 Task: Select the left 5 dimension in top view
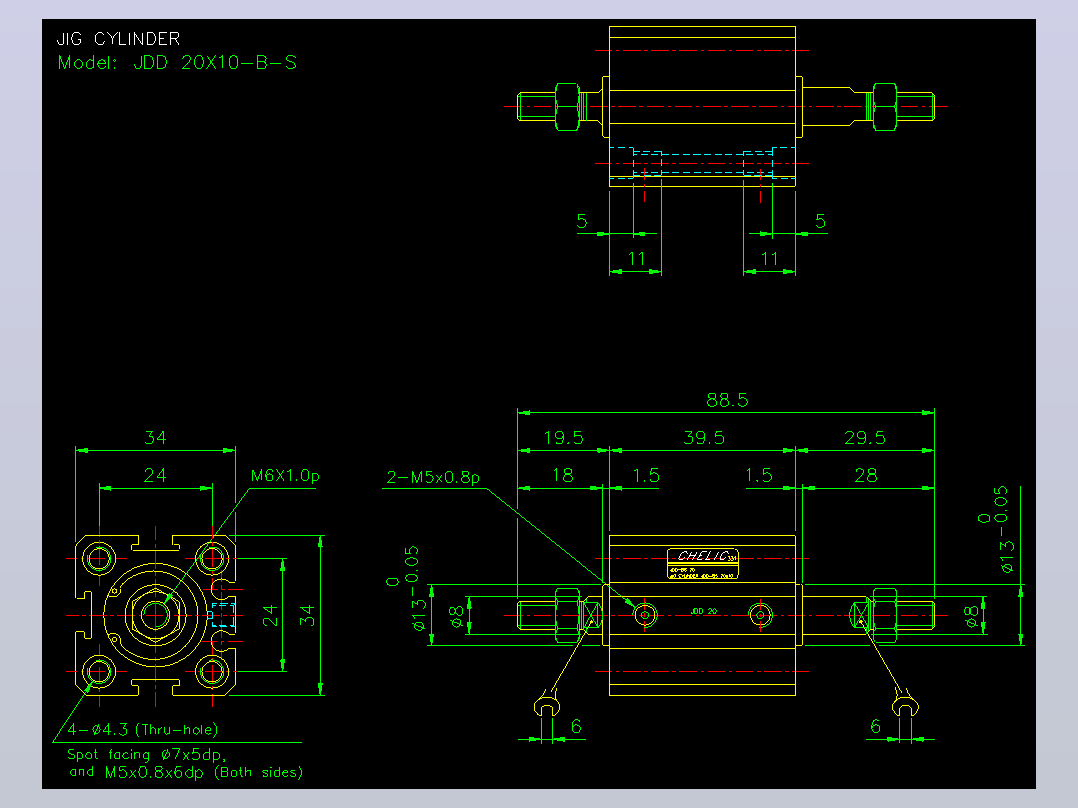pos(582,221)
